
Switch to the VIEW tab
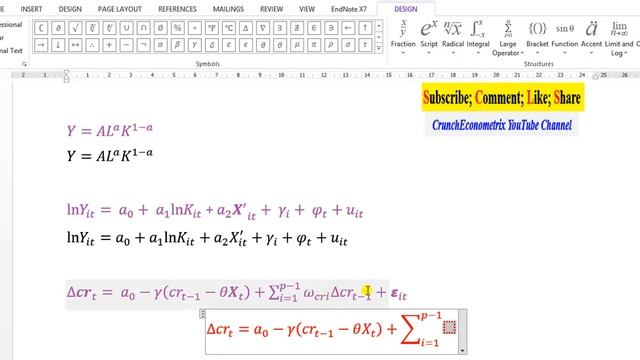pyautogui.click(x=307, y=9)
